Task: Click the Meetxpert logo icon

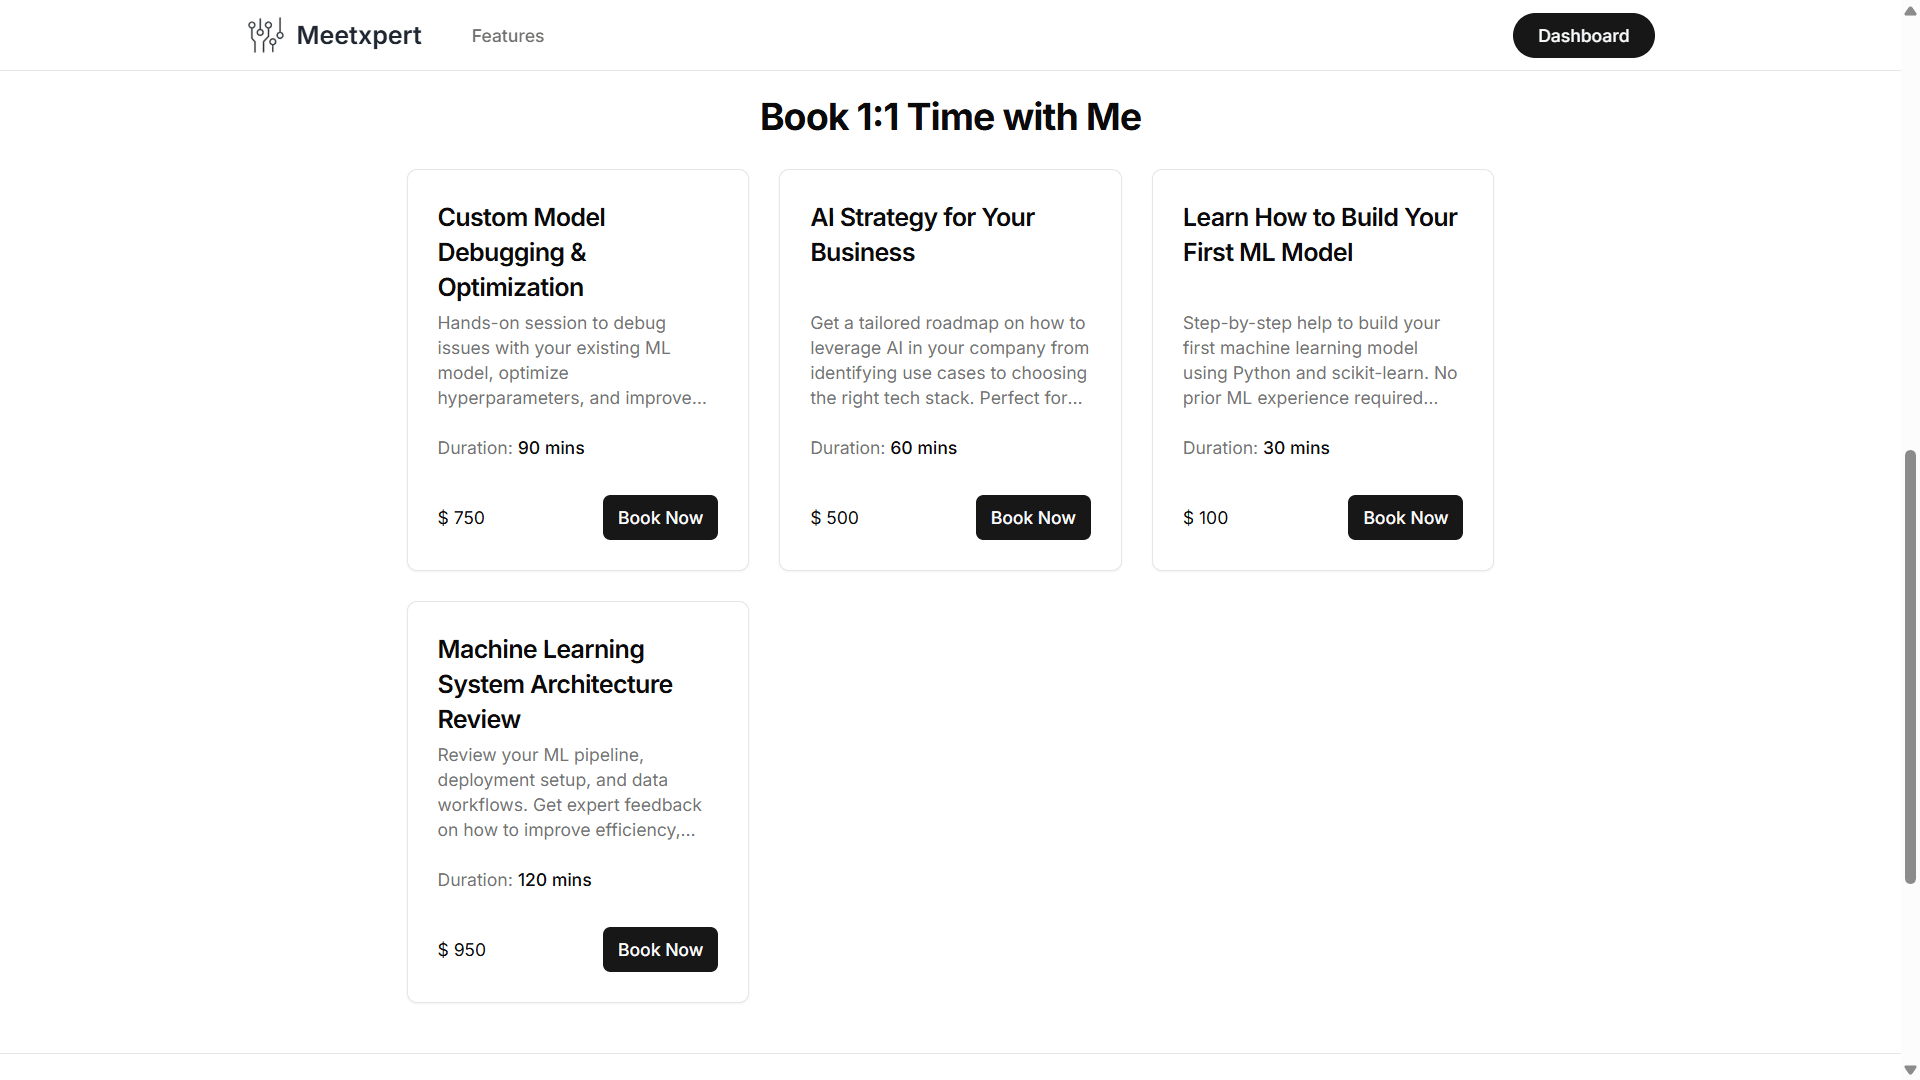Action: (x=264, y=35)
